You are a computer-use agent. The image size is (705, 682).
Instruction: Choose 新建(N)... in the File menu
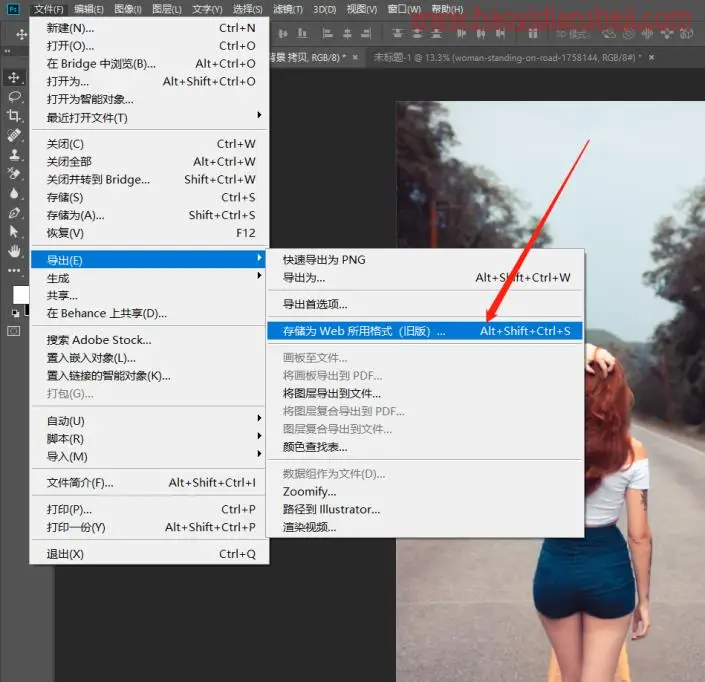tap(149, 28)
